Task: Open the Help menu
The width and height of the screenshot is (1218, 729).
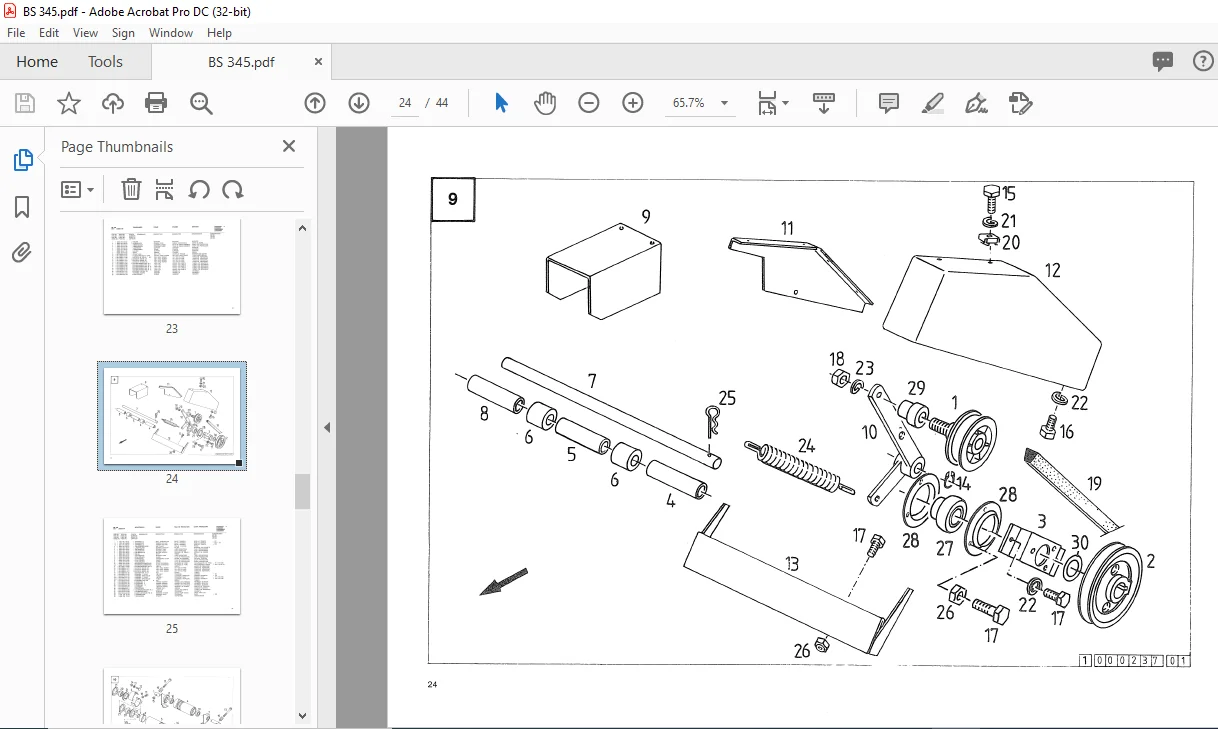Action: (x=219, y=33)
